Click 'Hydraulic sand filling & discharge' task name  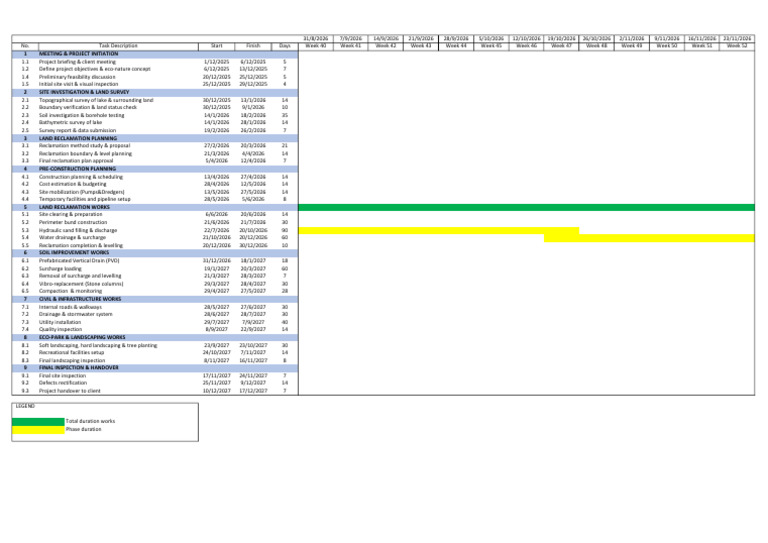click(78, 231)
